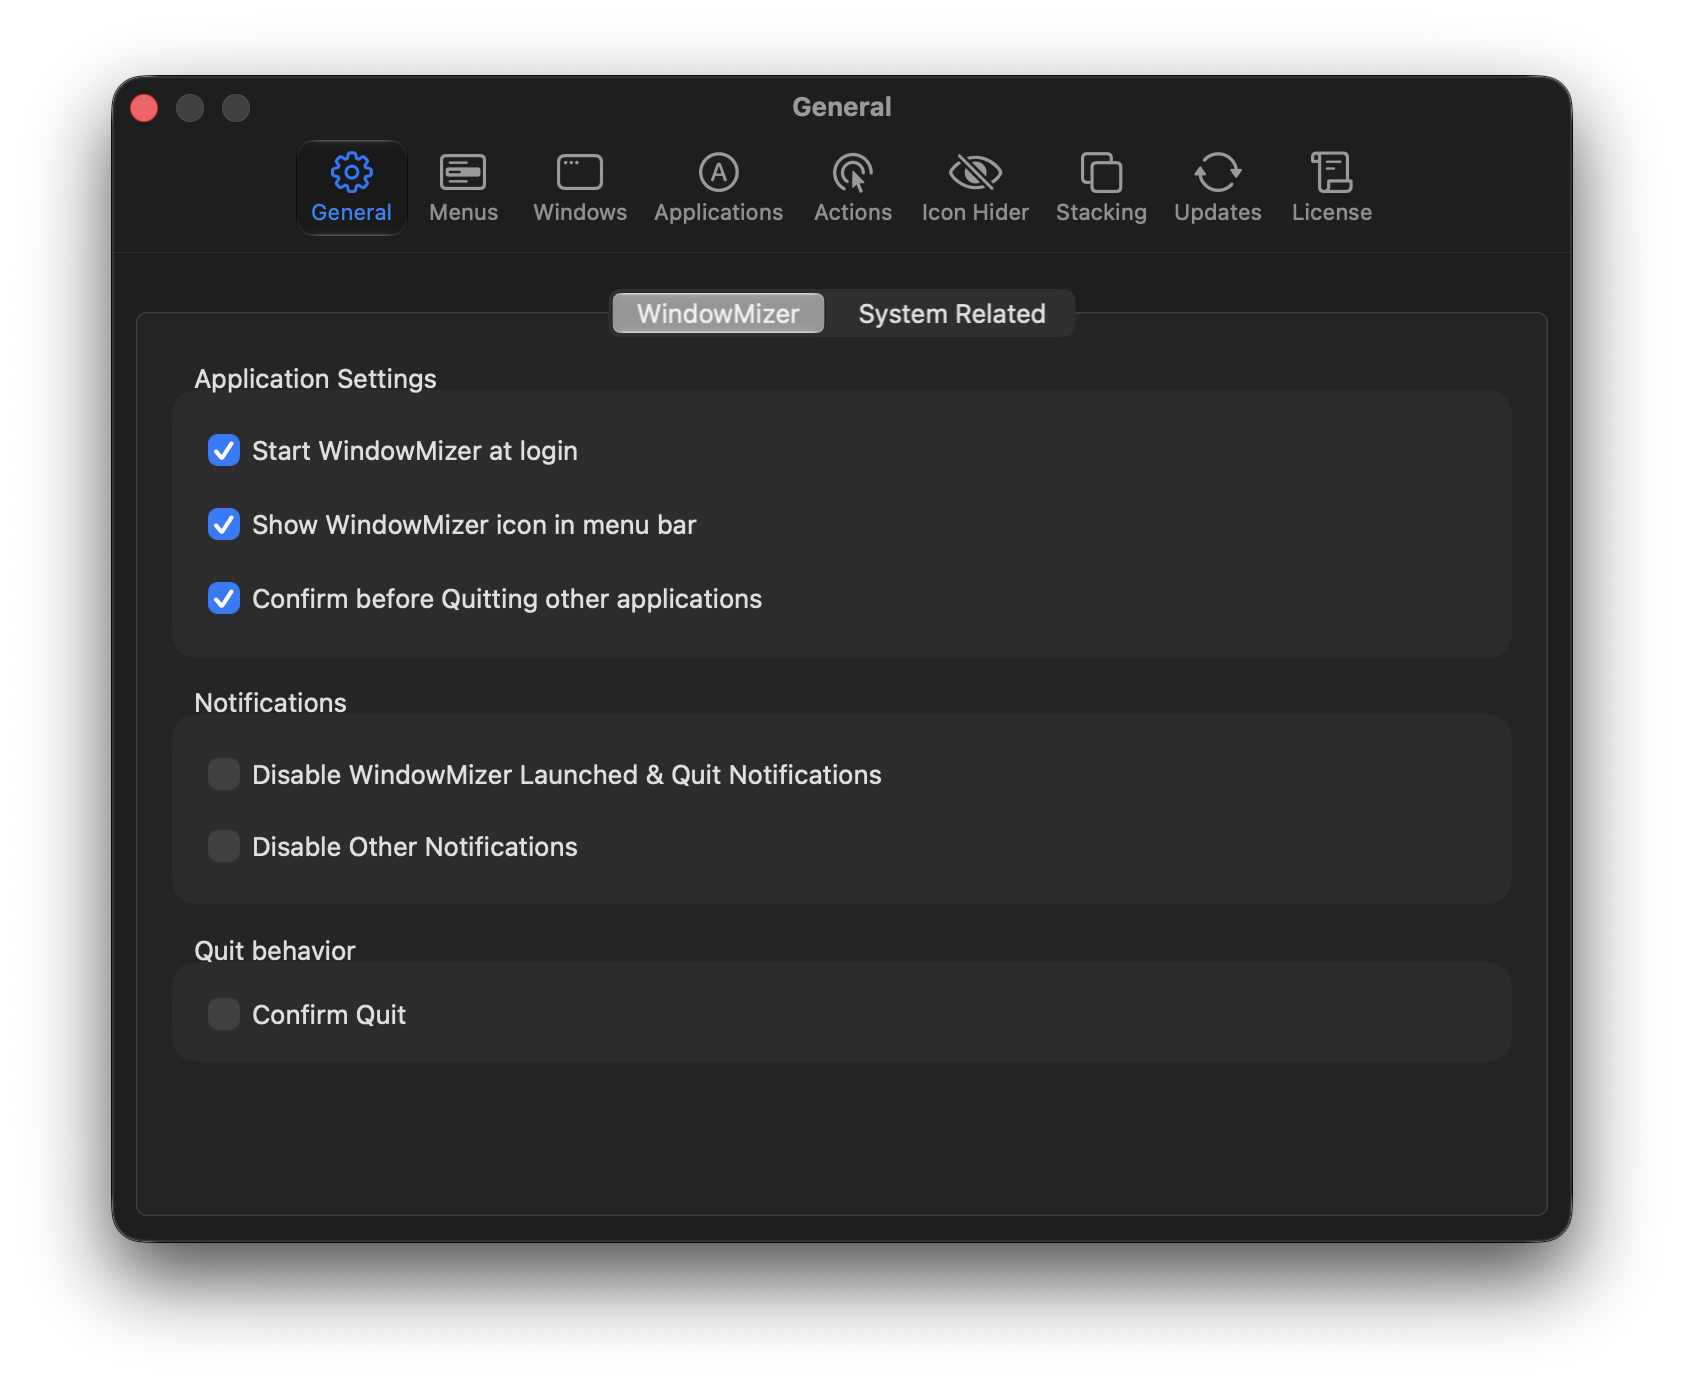Screen dimensions: 1684x1390
Task: Enable Disable WindowMizer Launched & Quit Notifications
Action: (224, 774)
